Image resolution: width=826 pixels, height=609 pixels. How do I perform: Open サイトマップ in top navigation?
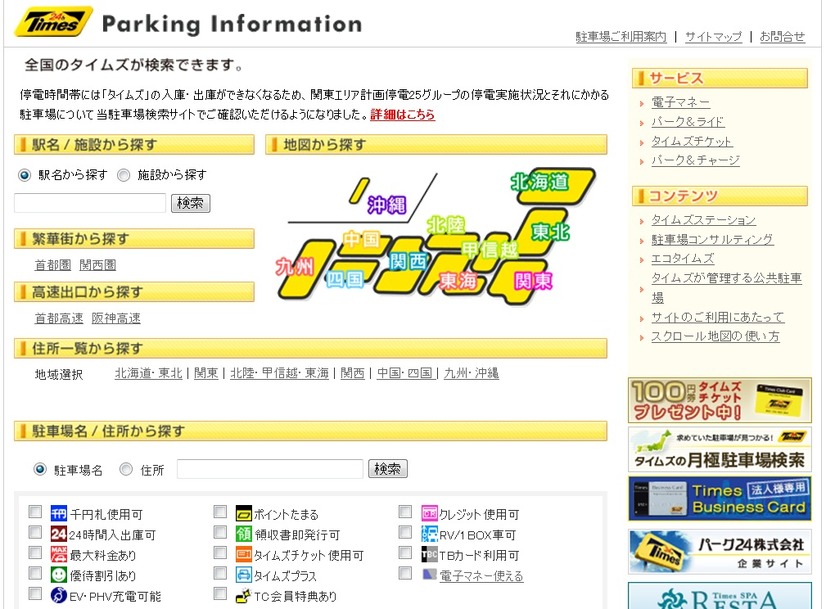coord(713,37)
